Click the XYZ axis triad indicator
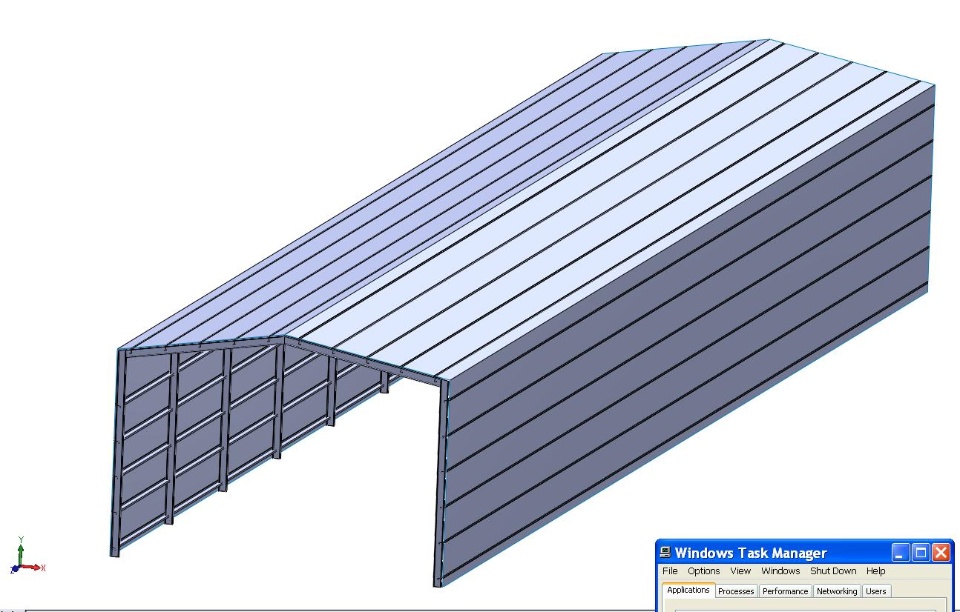This screenshot has height=612, width=960. tap(26, 556)
